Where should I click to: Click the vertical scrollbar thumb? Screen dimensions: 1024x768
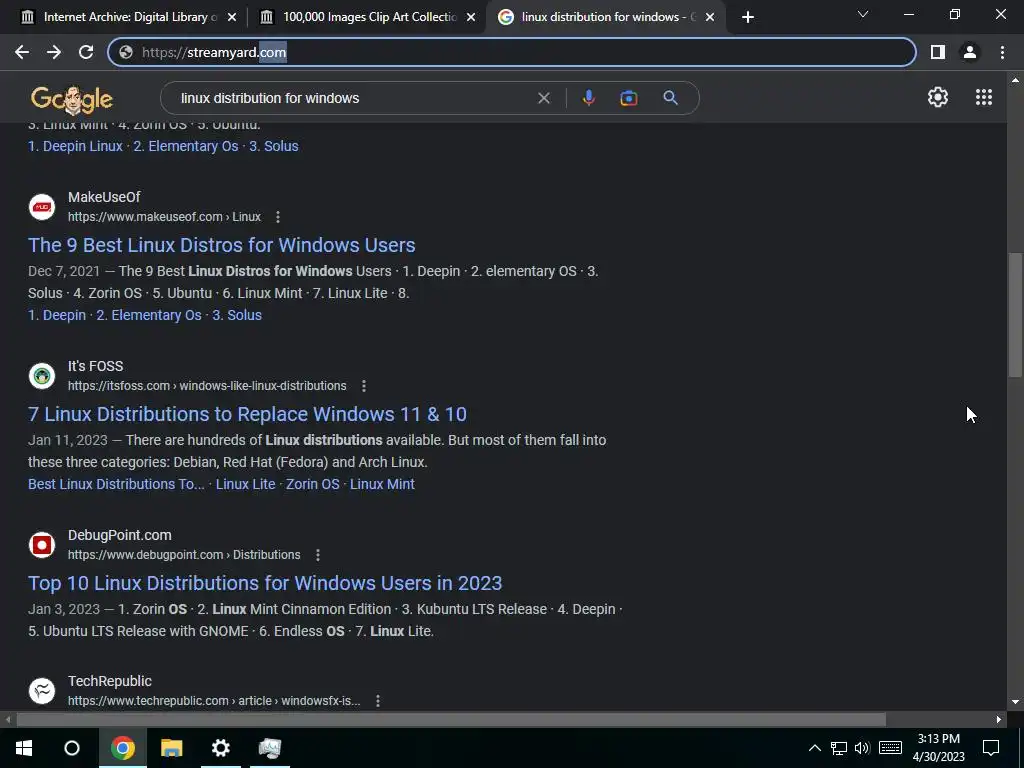[x=1015, y=314]
